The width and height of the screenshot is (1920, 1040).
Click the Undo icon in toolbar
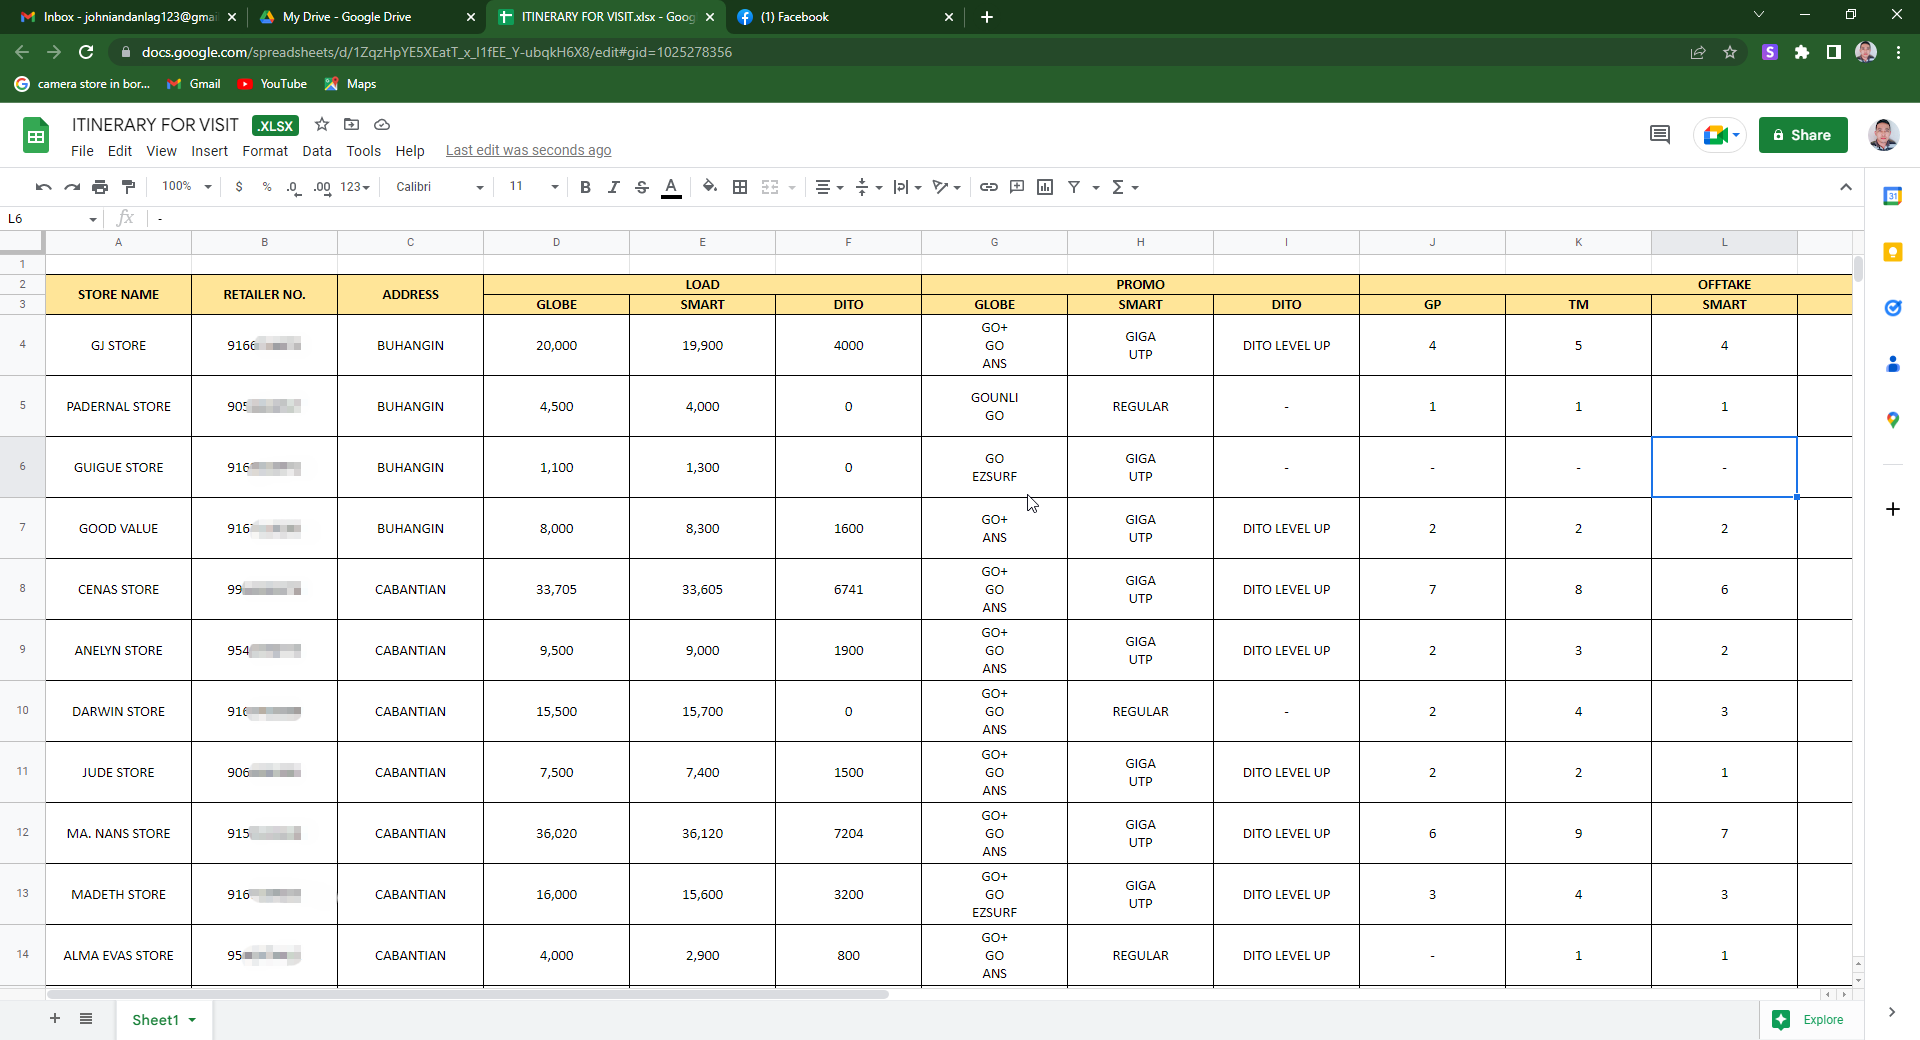coord(43,187)
